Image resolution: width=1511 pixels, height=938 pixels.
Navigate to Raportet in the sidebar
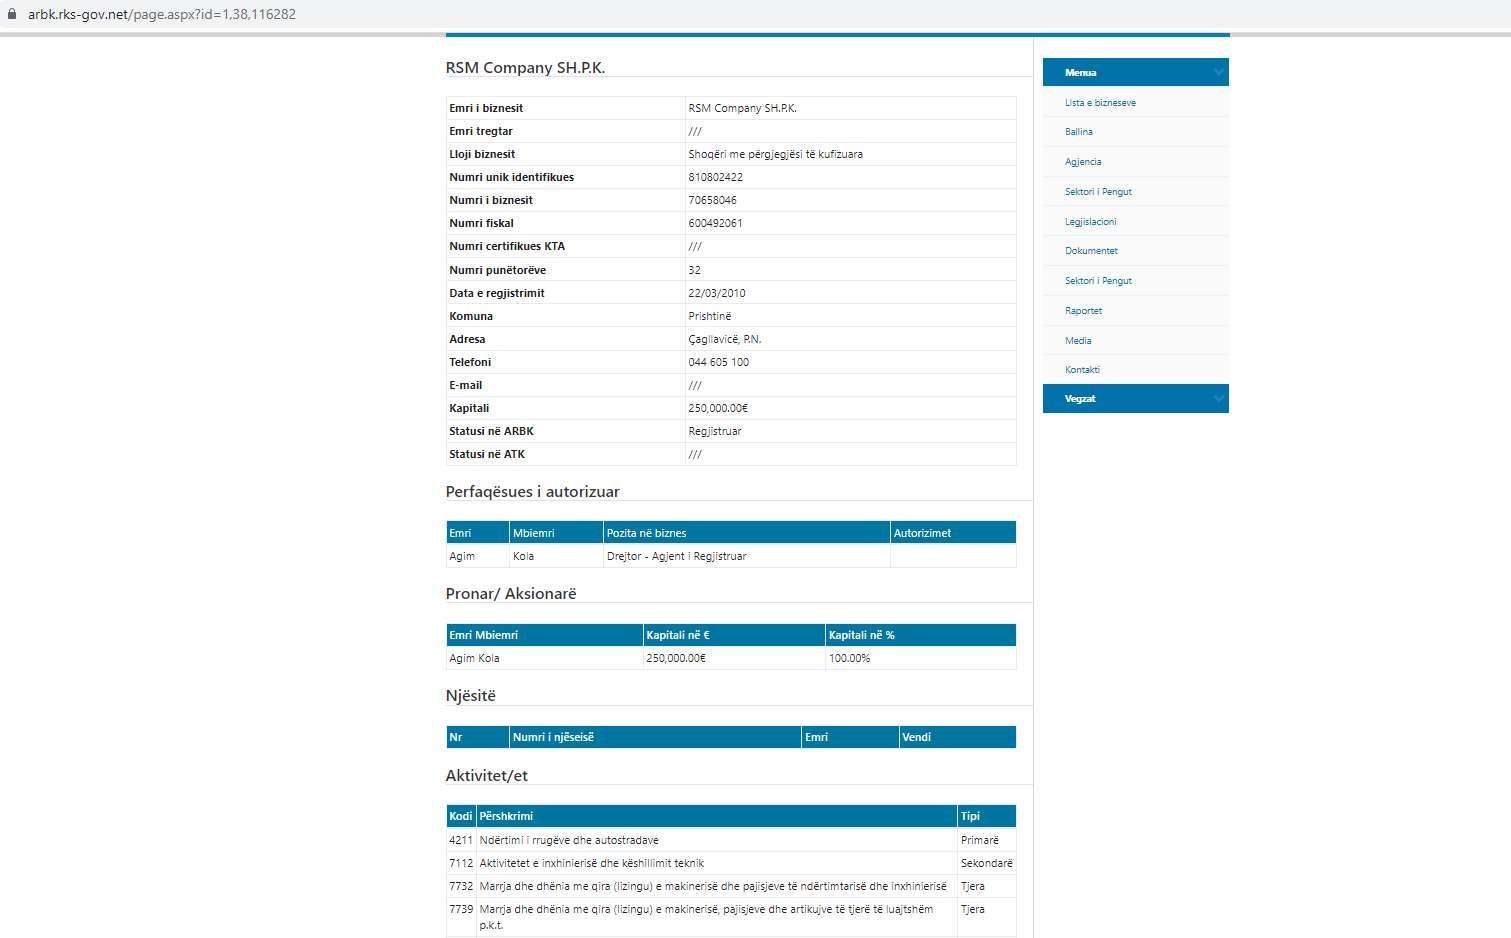[x=1083, y=311]
